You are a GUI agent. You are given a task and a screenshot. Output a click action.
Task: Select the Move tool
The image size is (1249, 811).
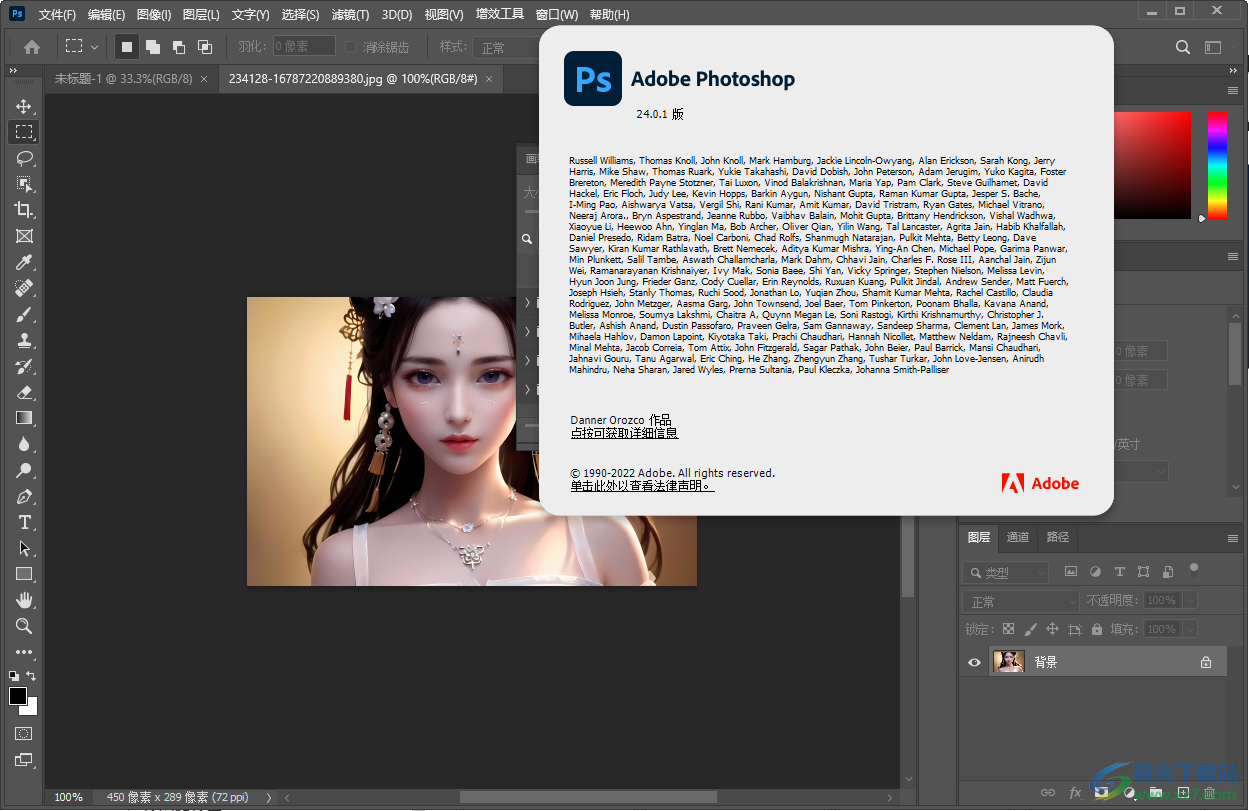click(24, 105)
